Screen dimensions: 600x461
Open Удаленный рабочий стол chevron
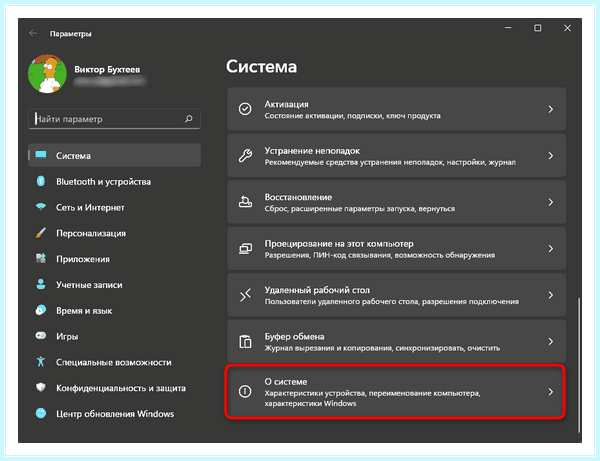click(x=551, y=295)
